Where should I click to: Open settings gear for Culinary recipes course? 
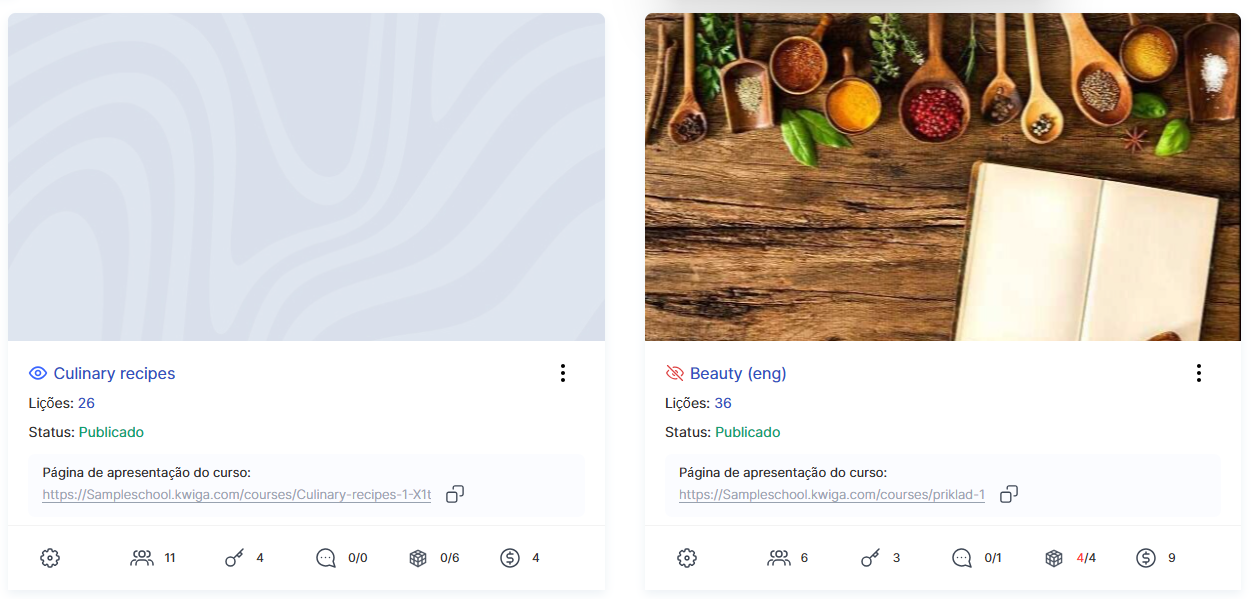50,558
